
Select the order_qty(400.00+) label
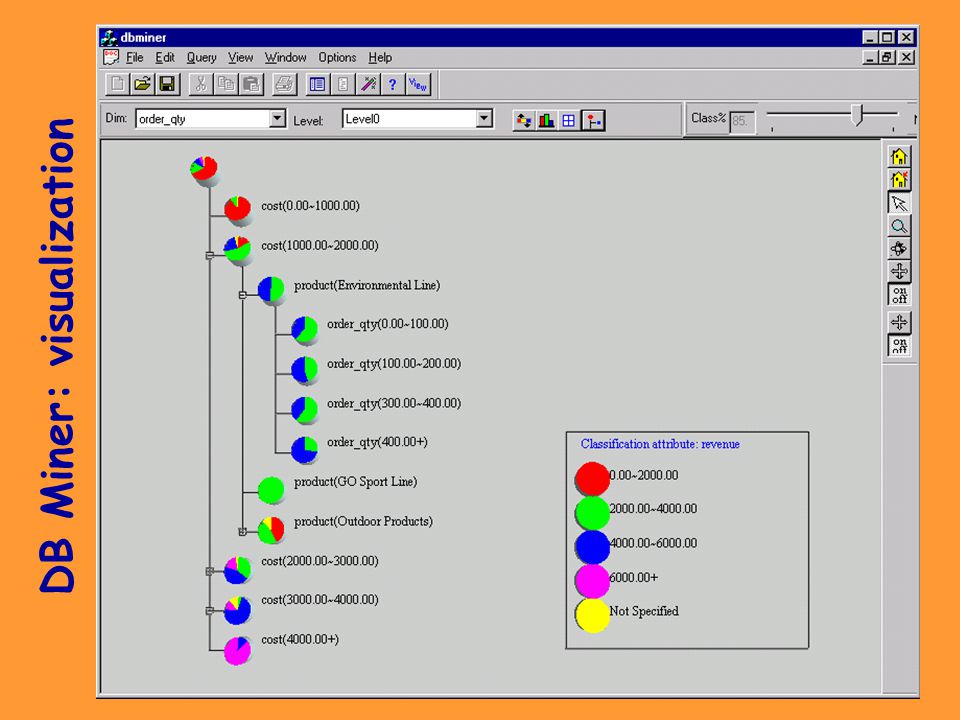[x=377, y=442]
